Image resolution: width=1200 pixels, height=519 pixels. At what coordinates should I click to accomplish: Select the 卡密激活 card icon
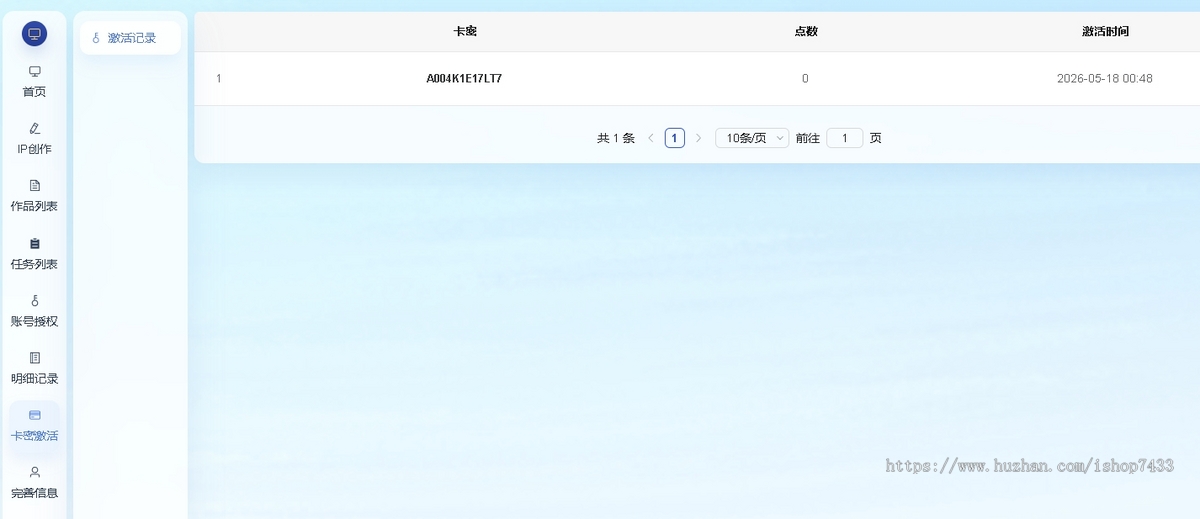pos(35,414)
